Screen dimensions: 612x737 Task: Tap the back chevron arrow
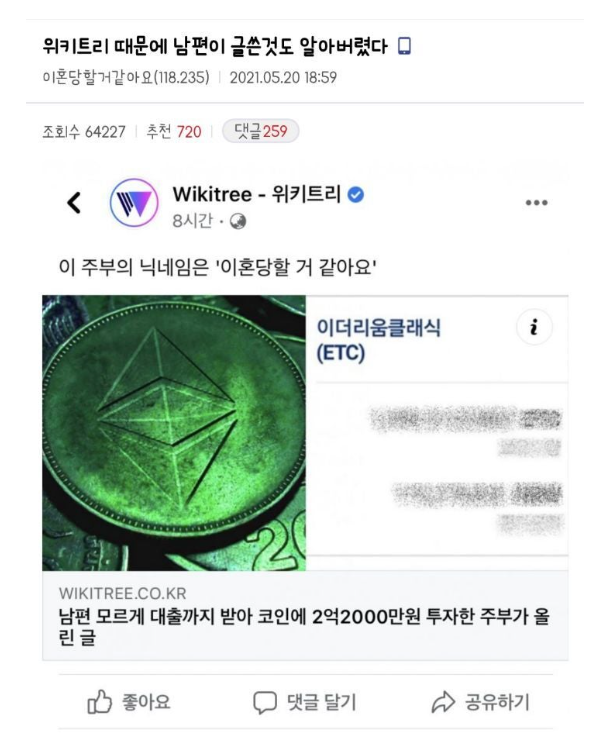point(74,203)
